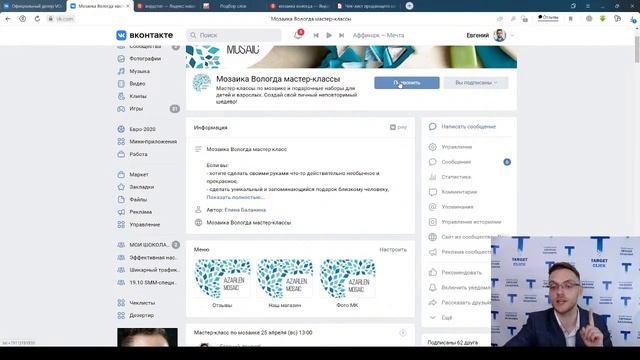
Task: Click Рассказать друзьям share icon
Action: click(433, 302)
